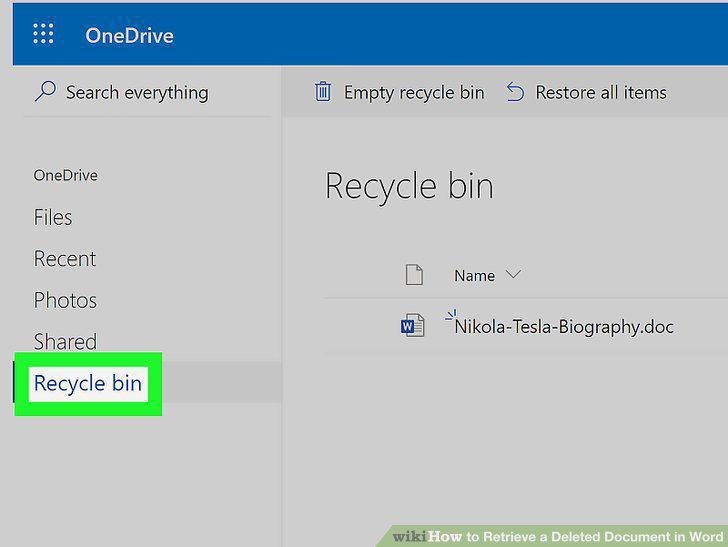Click the Recycle bin page heading
Image resolution: width=728 pixels, height=547 pixels.
pyautogui.click(x=409, y=186)
